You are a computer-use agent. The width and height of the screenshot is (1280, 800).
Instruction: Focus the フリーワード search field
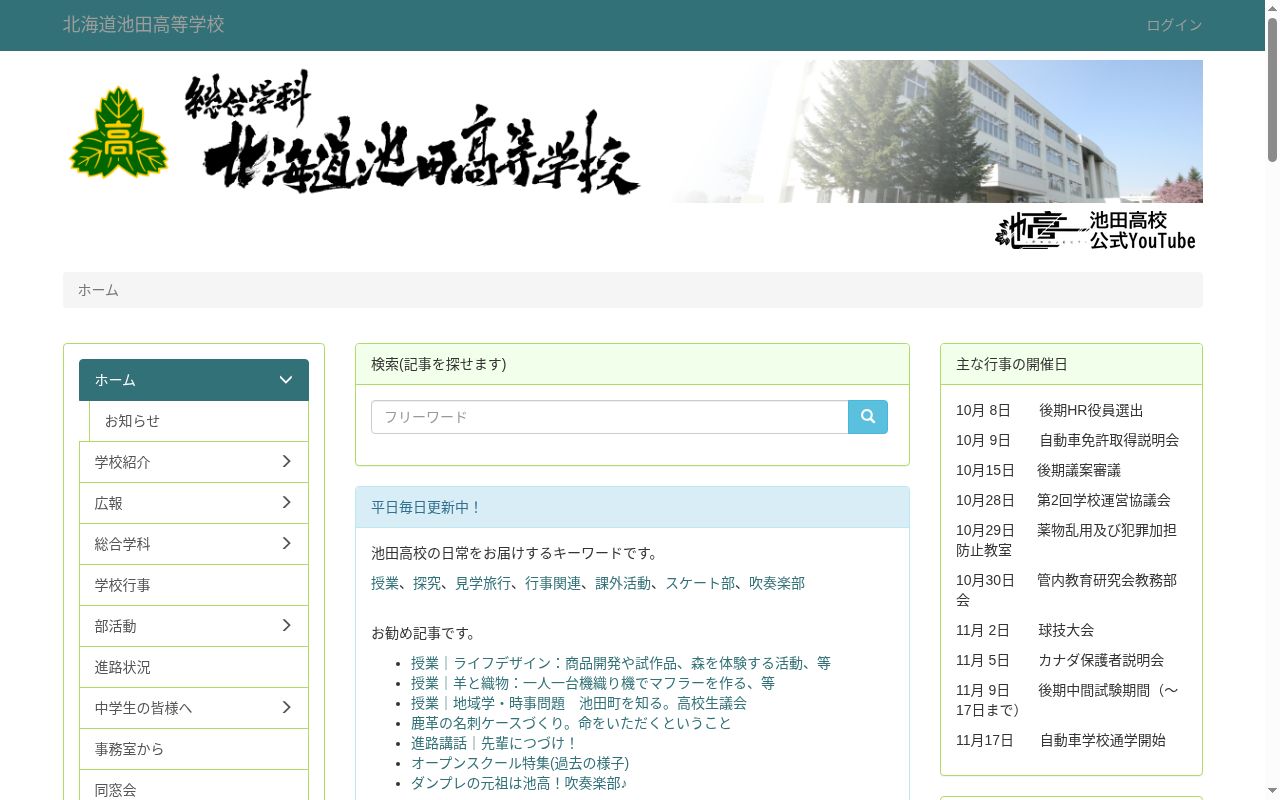pos(610,417)
